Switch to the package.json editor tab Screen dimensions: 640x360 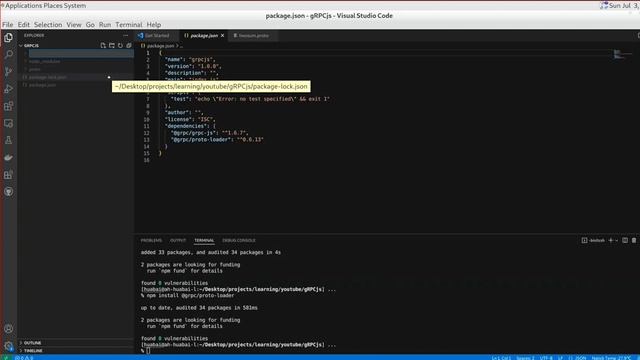click(x=203, y=36)
